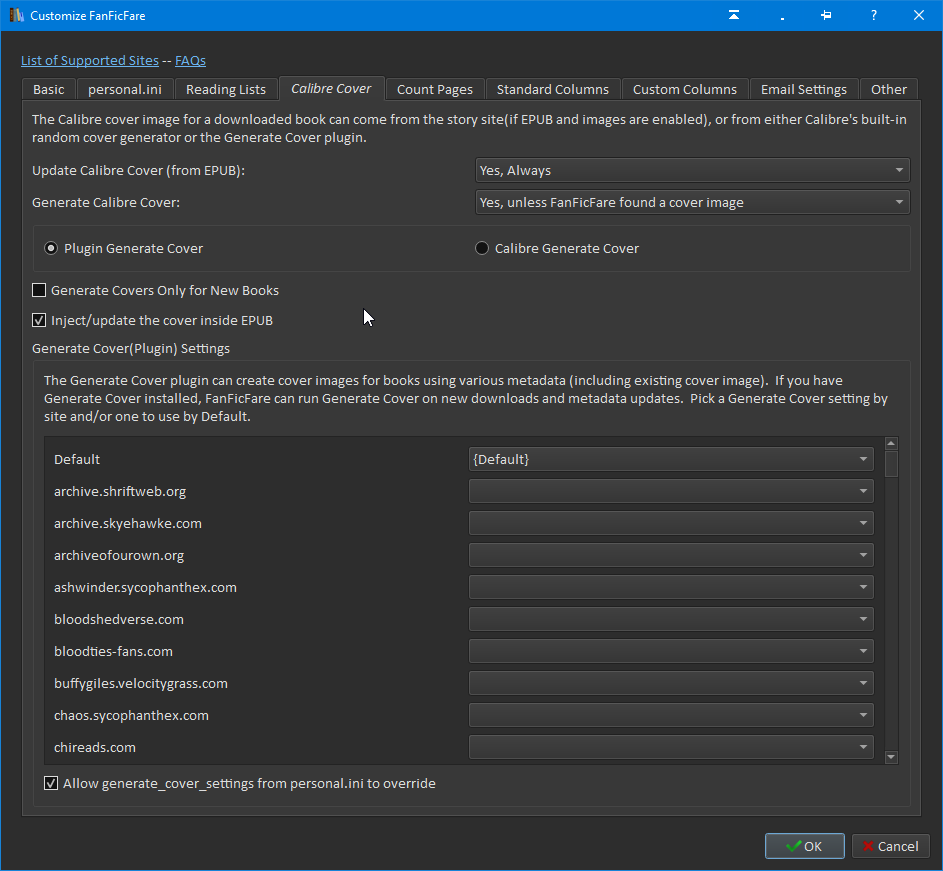Viewport: 943px width, 871px height.
Task: Open the archive.skyehawke.com cover dropdown
Action: pyautogui.click(x=671, y=523)
